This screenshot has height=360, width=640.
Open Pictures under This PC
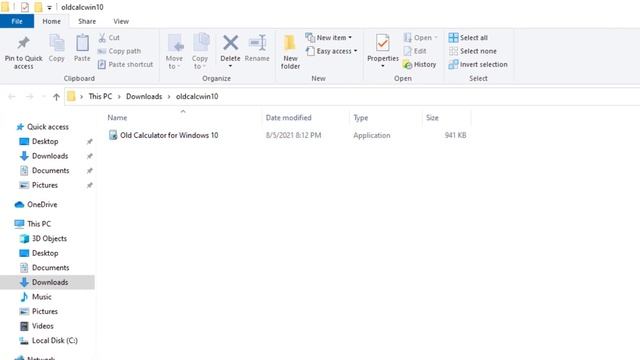45,311
